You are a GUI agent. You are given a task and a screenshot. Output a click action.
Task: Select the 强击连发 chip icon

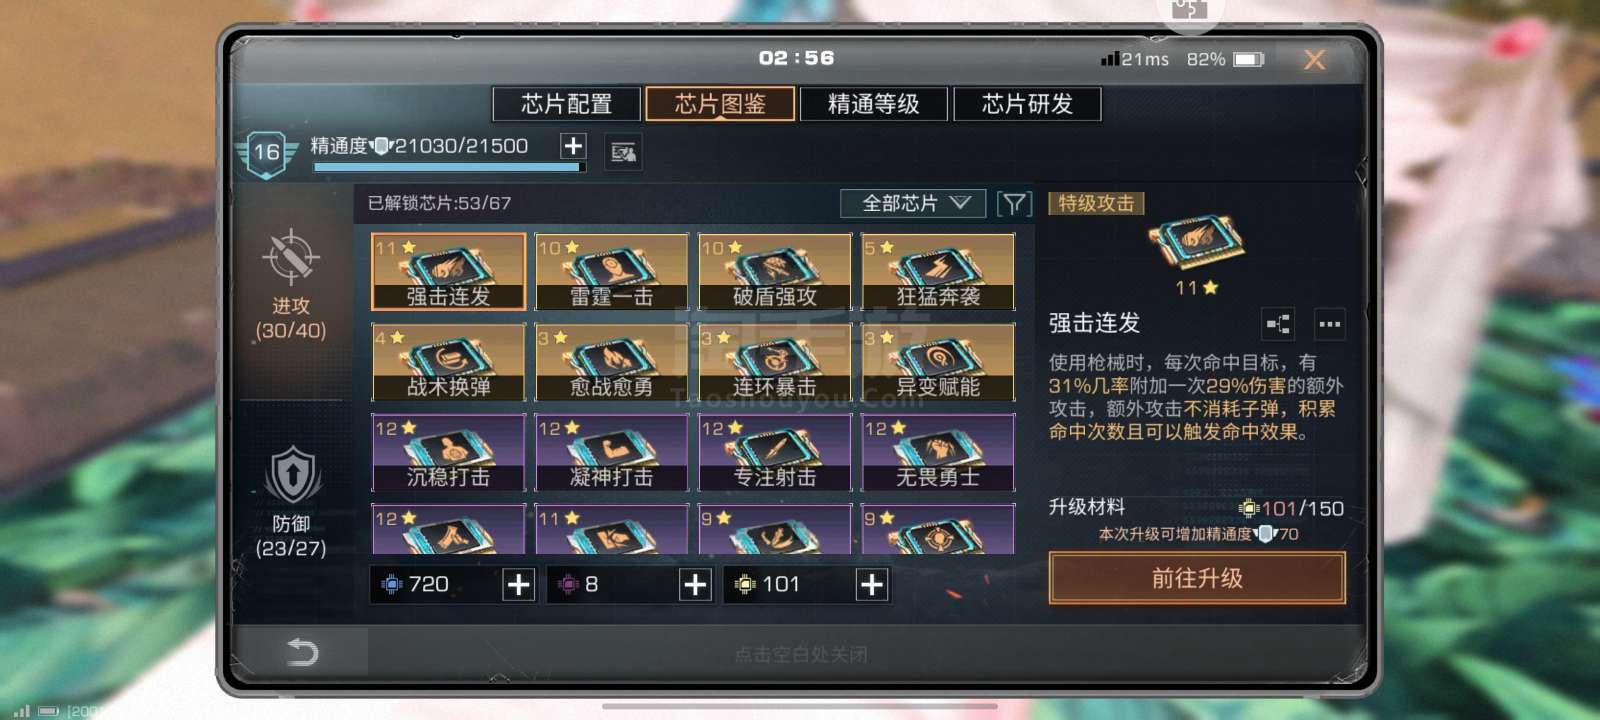448,272
